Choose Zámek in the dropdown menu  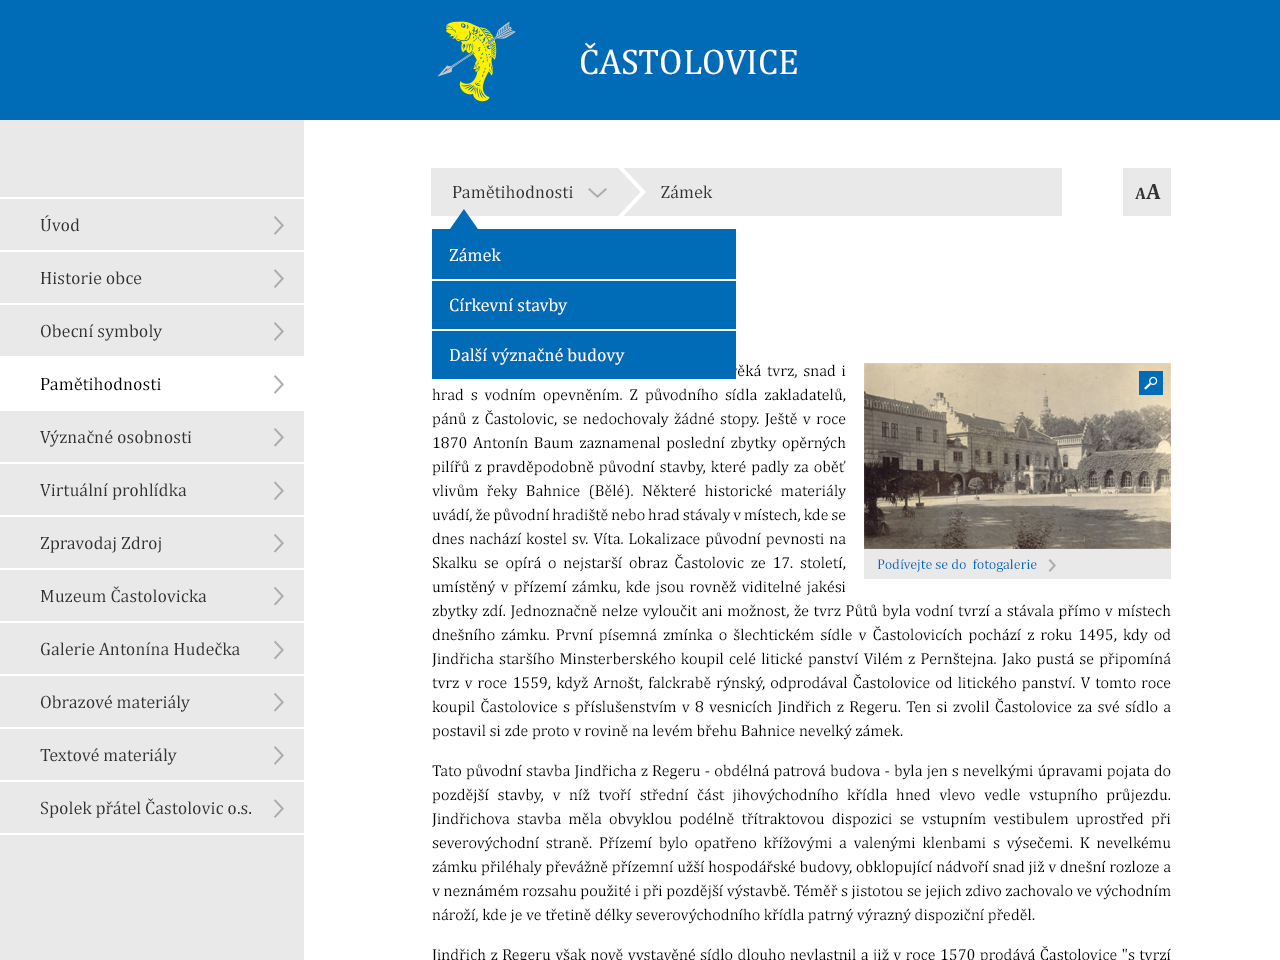584,255
